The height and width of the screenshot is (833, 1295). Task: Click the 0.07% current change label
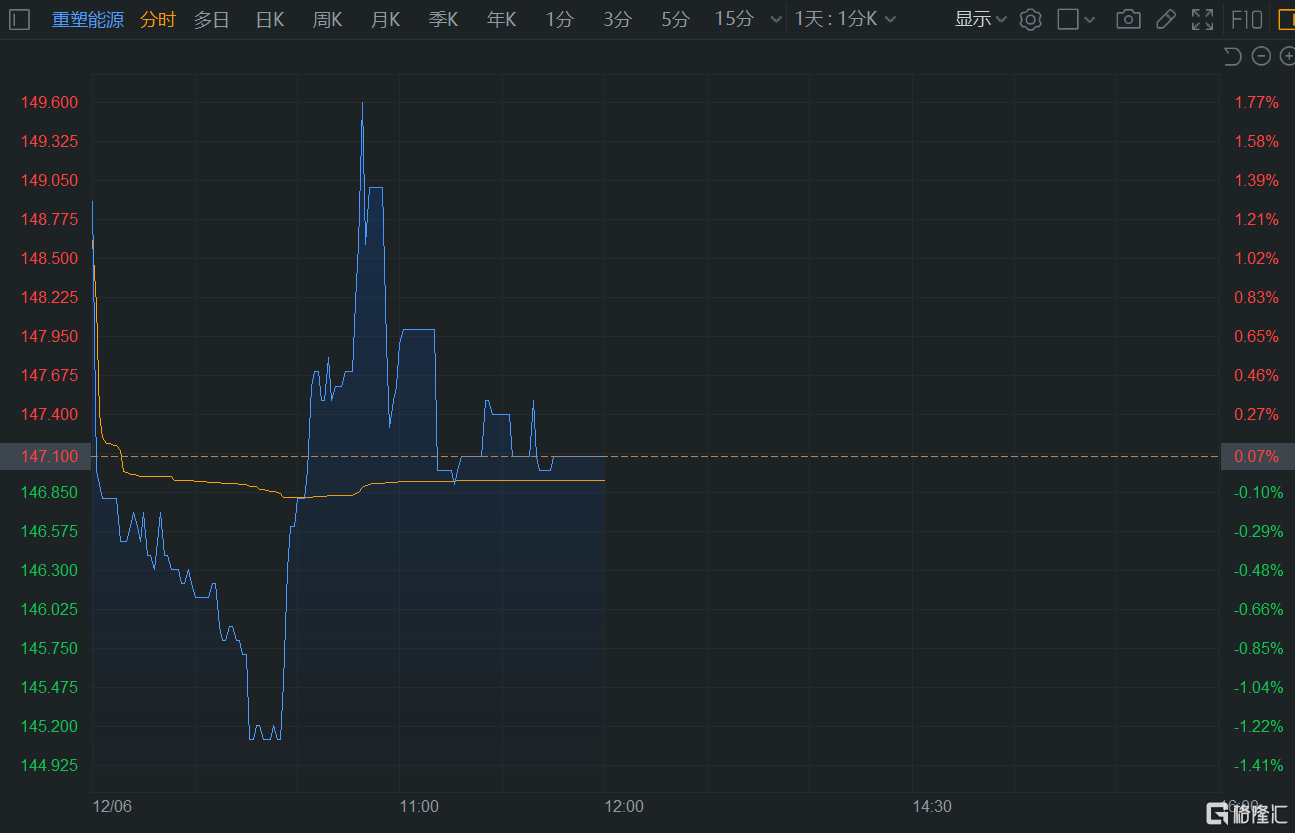pyautogui.click(x=1257, y=456)
